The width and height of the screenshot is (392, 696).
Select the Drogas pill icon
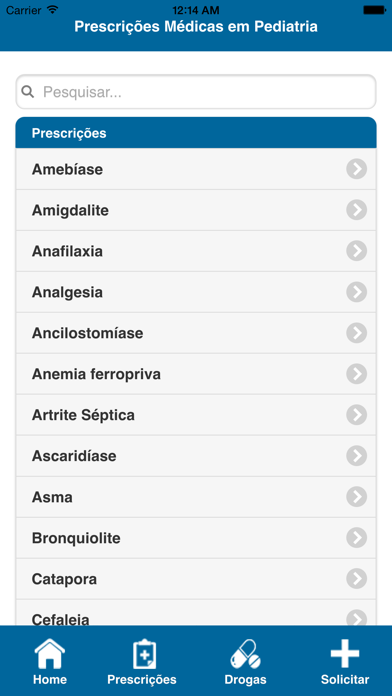[x=245, y=654]
